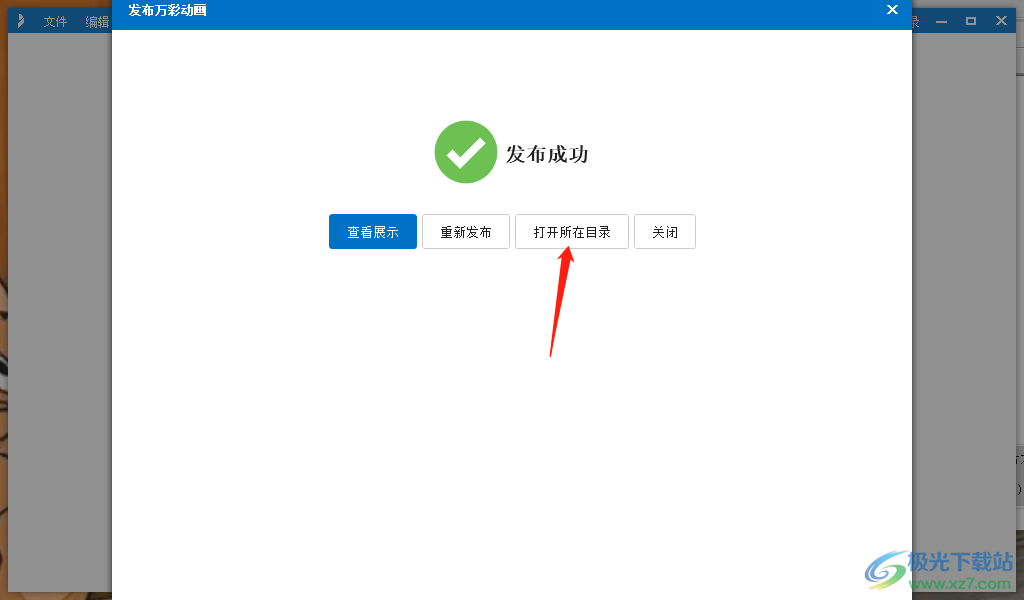Viewport: 1024px width, 600px height.
Task: Click the green checkmark success icon
Action: pos(466,152)
